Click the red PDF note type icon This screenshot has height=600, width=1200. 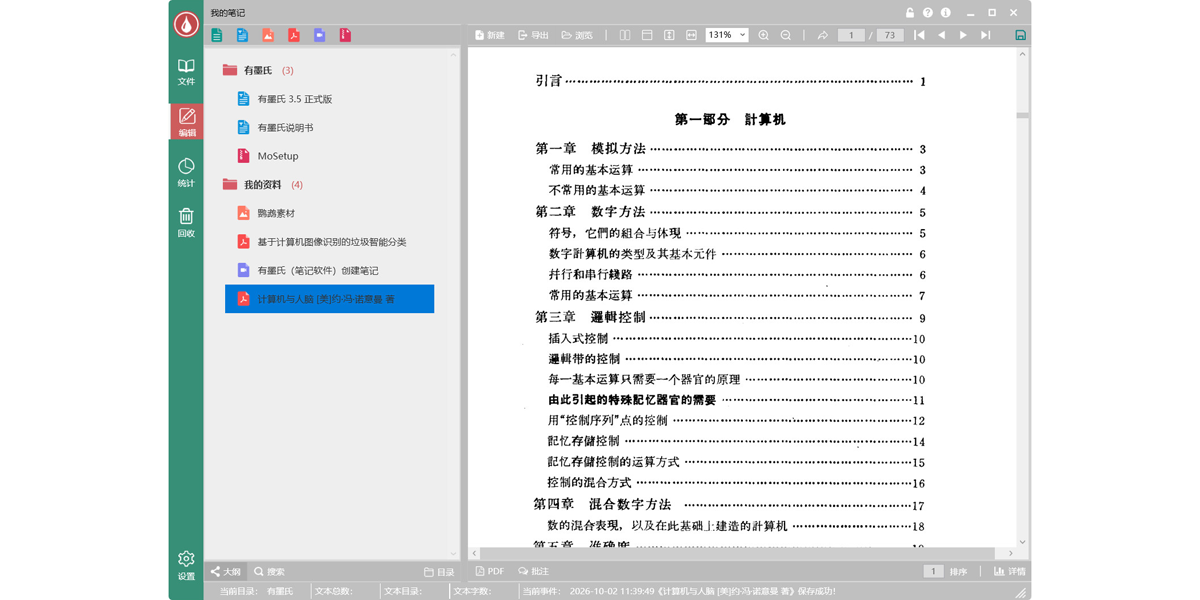tap(294, 35)
